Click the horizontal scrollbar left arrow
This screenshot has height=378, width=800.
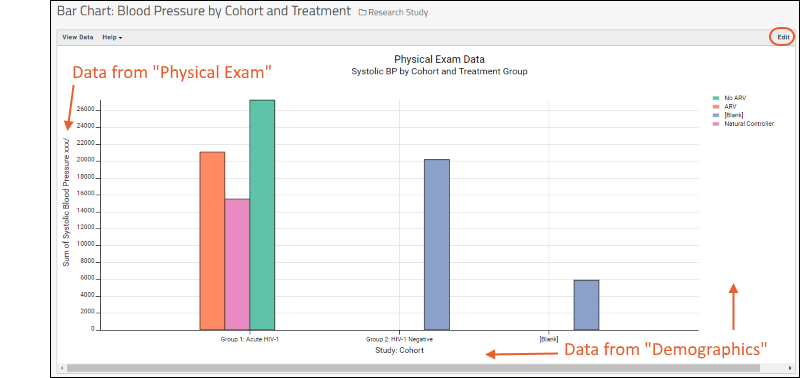(62, 368)
